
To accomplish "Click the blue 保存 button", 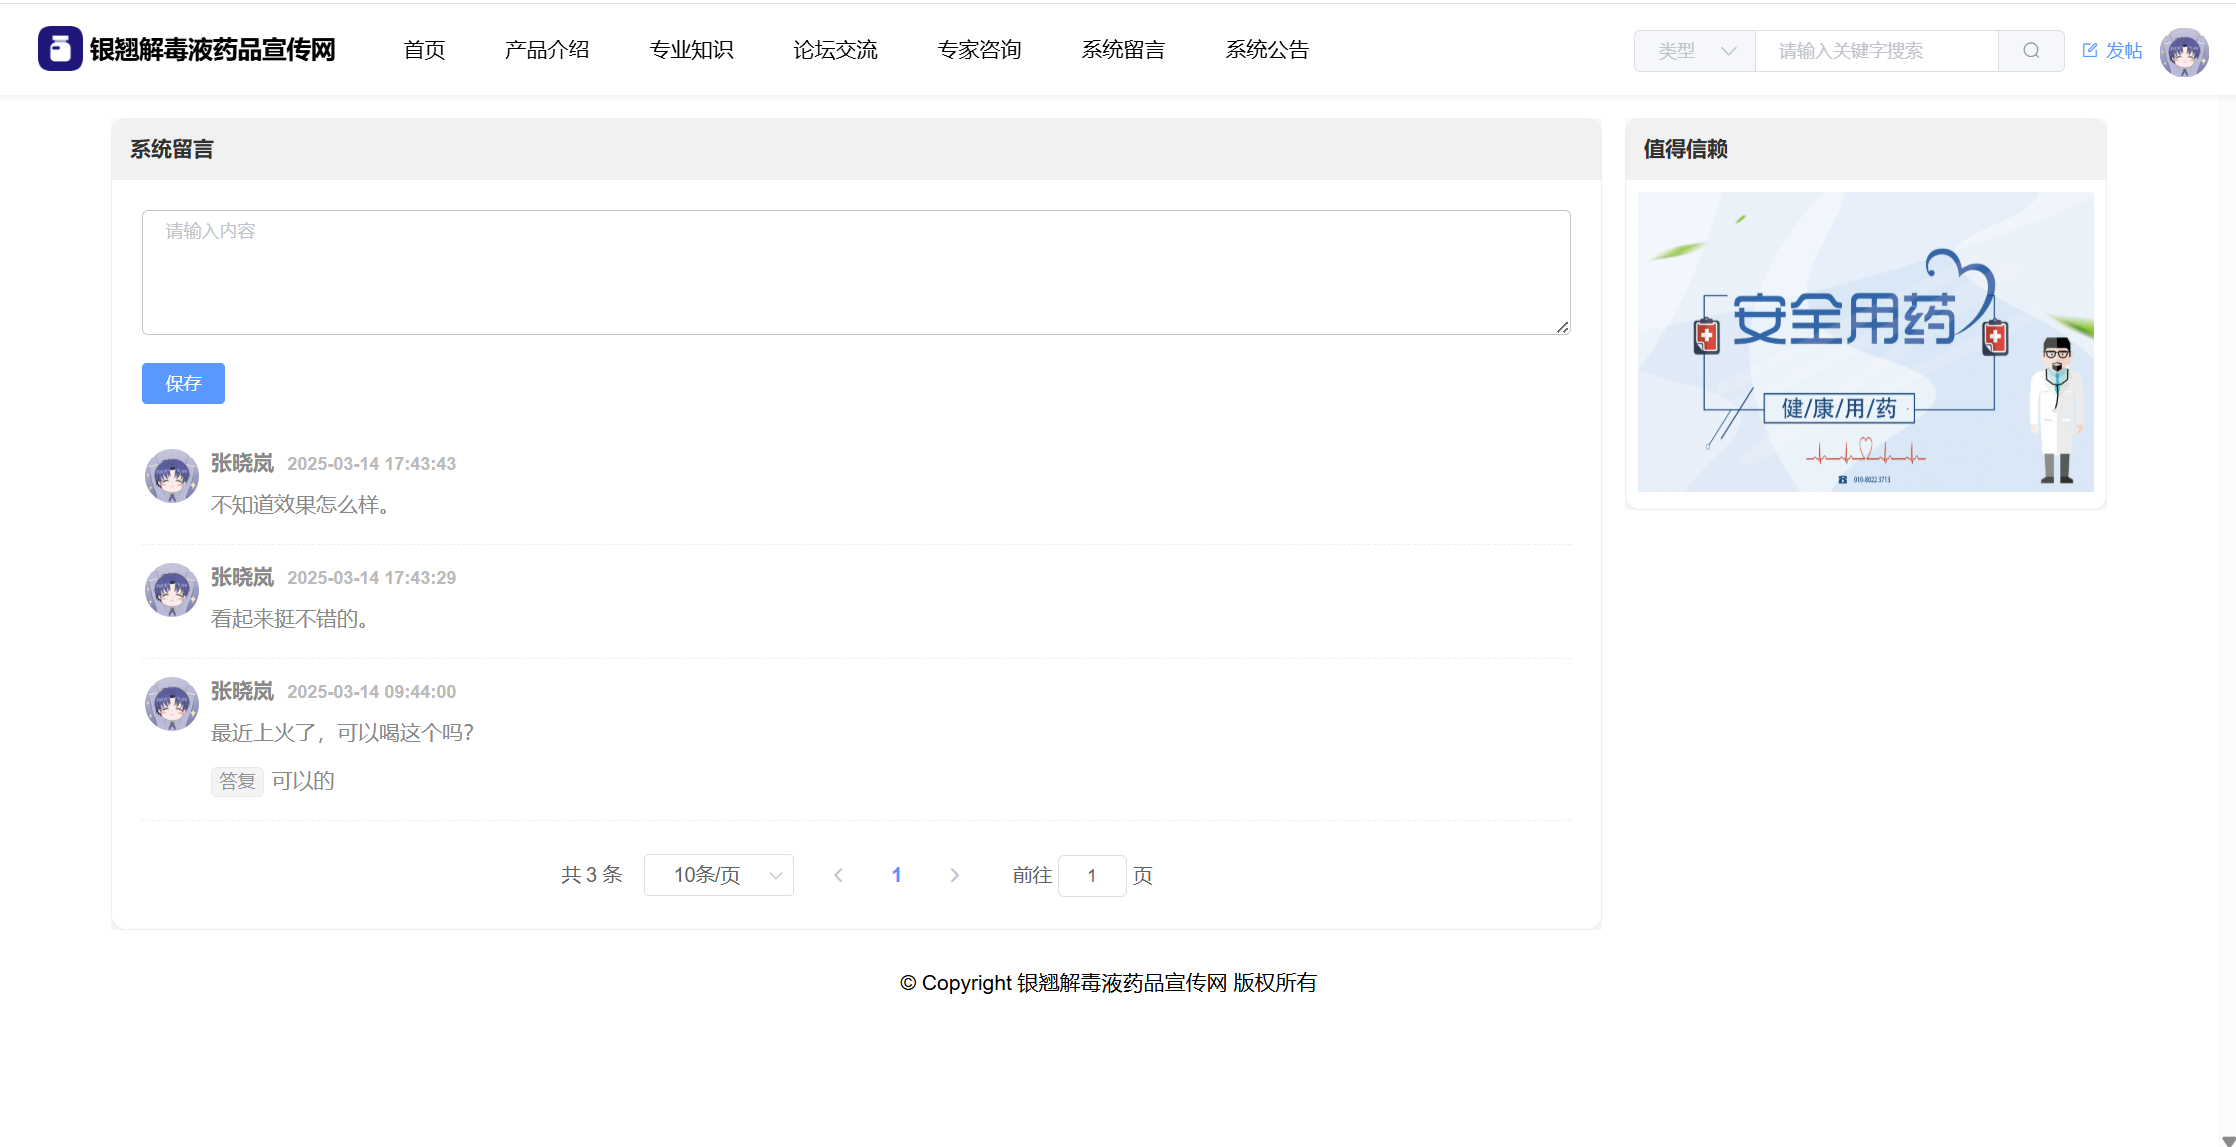I will click(183, 383).
